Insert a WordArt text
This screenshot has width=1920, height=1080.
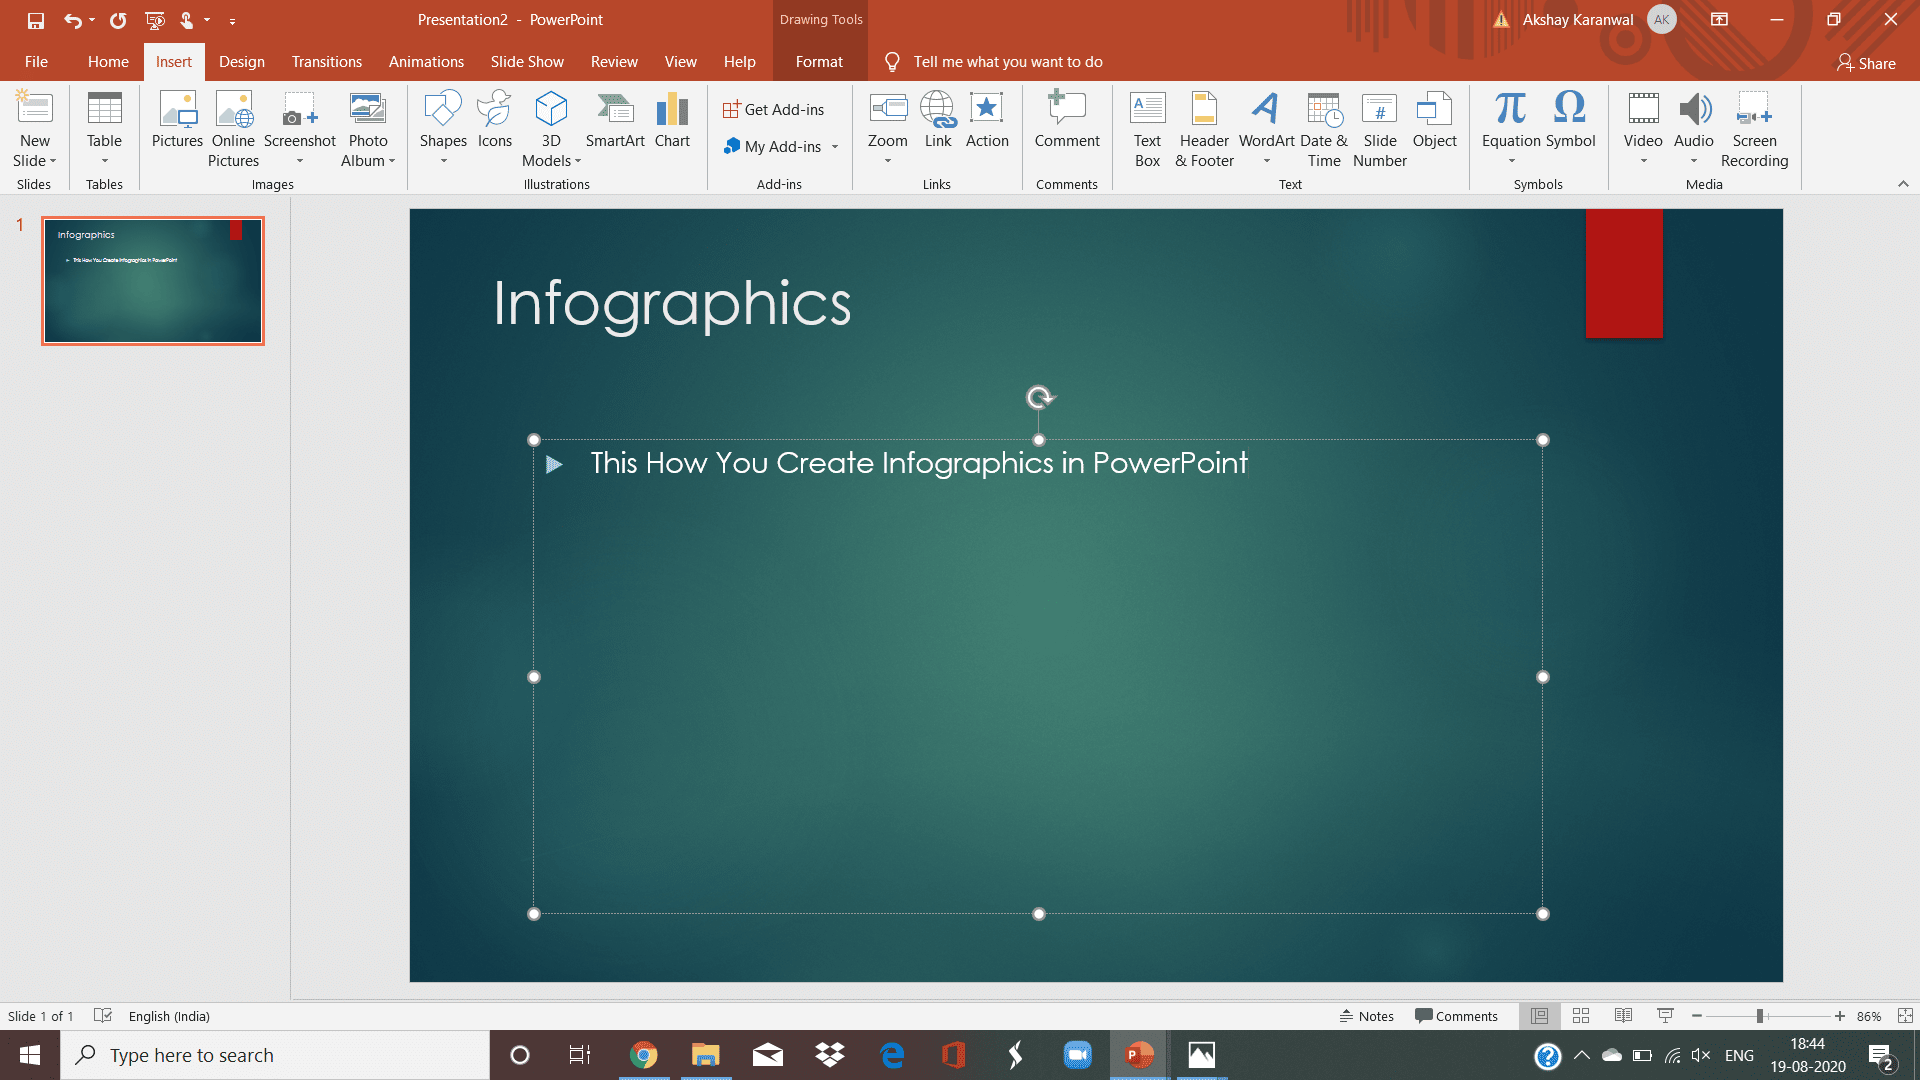pyautogui.click(x=1266, y=120)
